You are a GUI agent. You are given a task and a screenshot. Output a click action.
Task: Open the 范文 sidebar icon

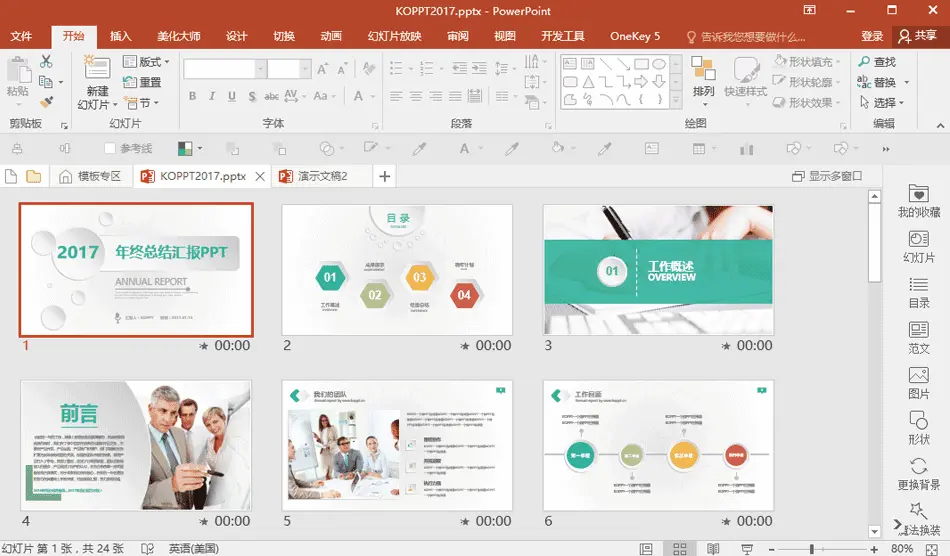pyautogui.click(x=918, y=329)
